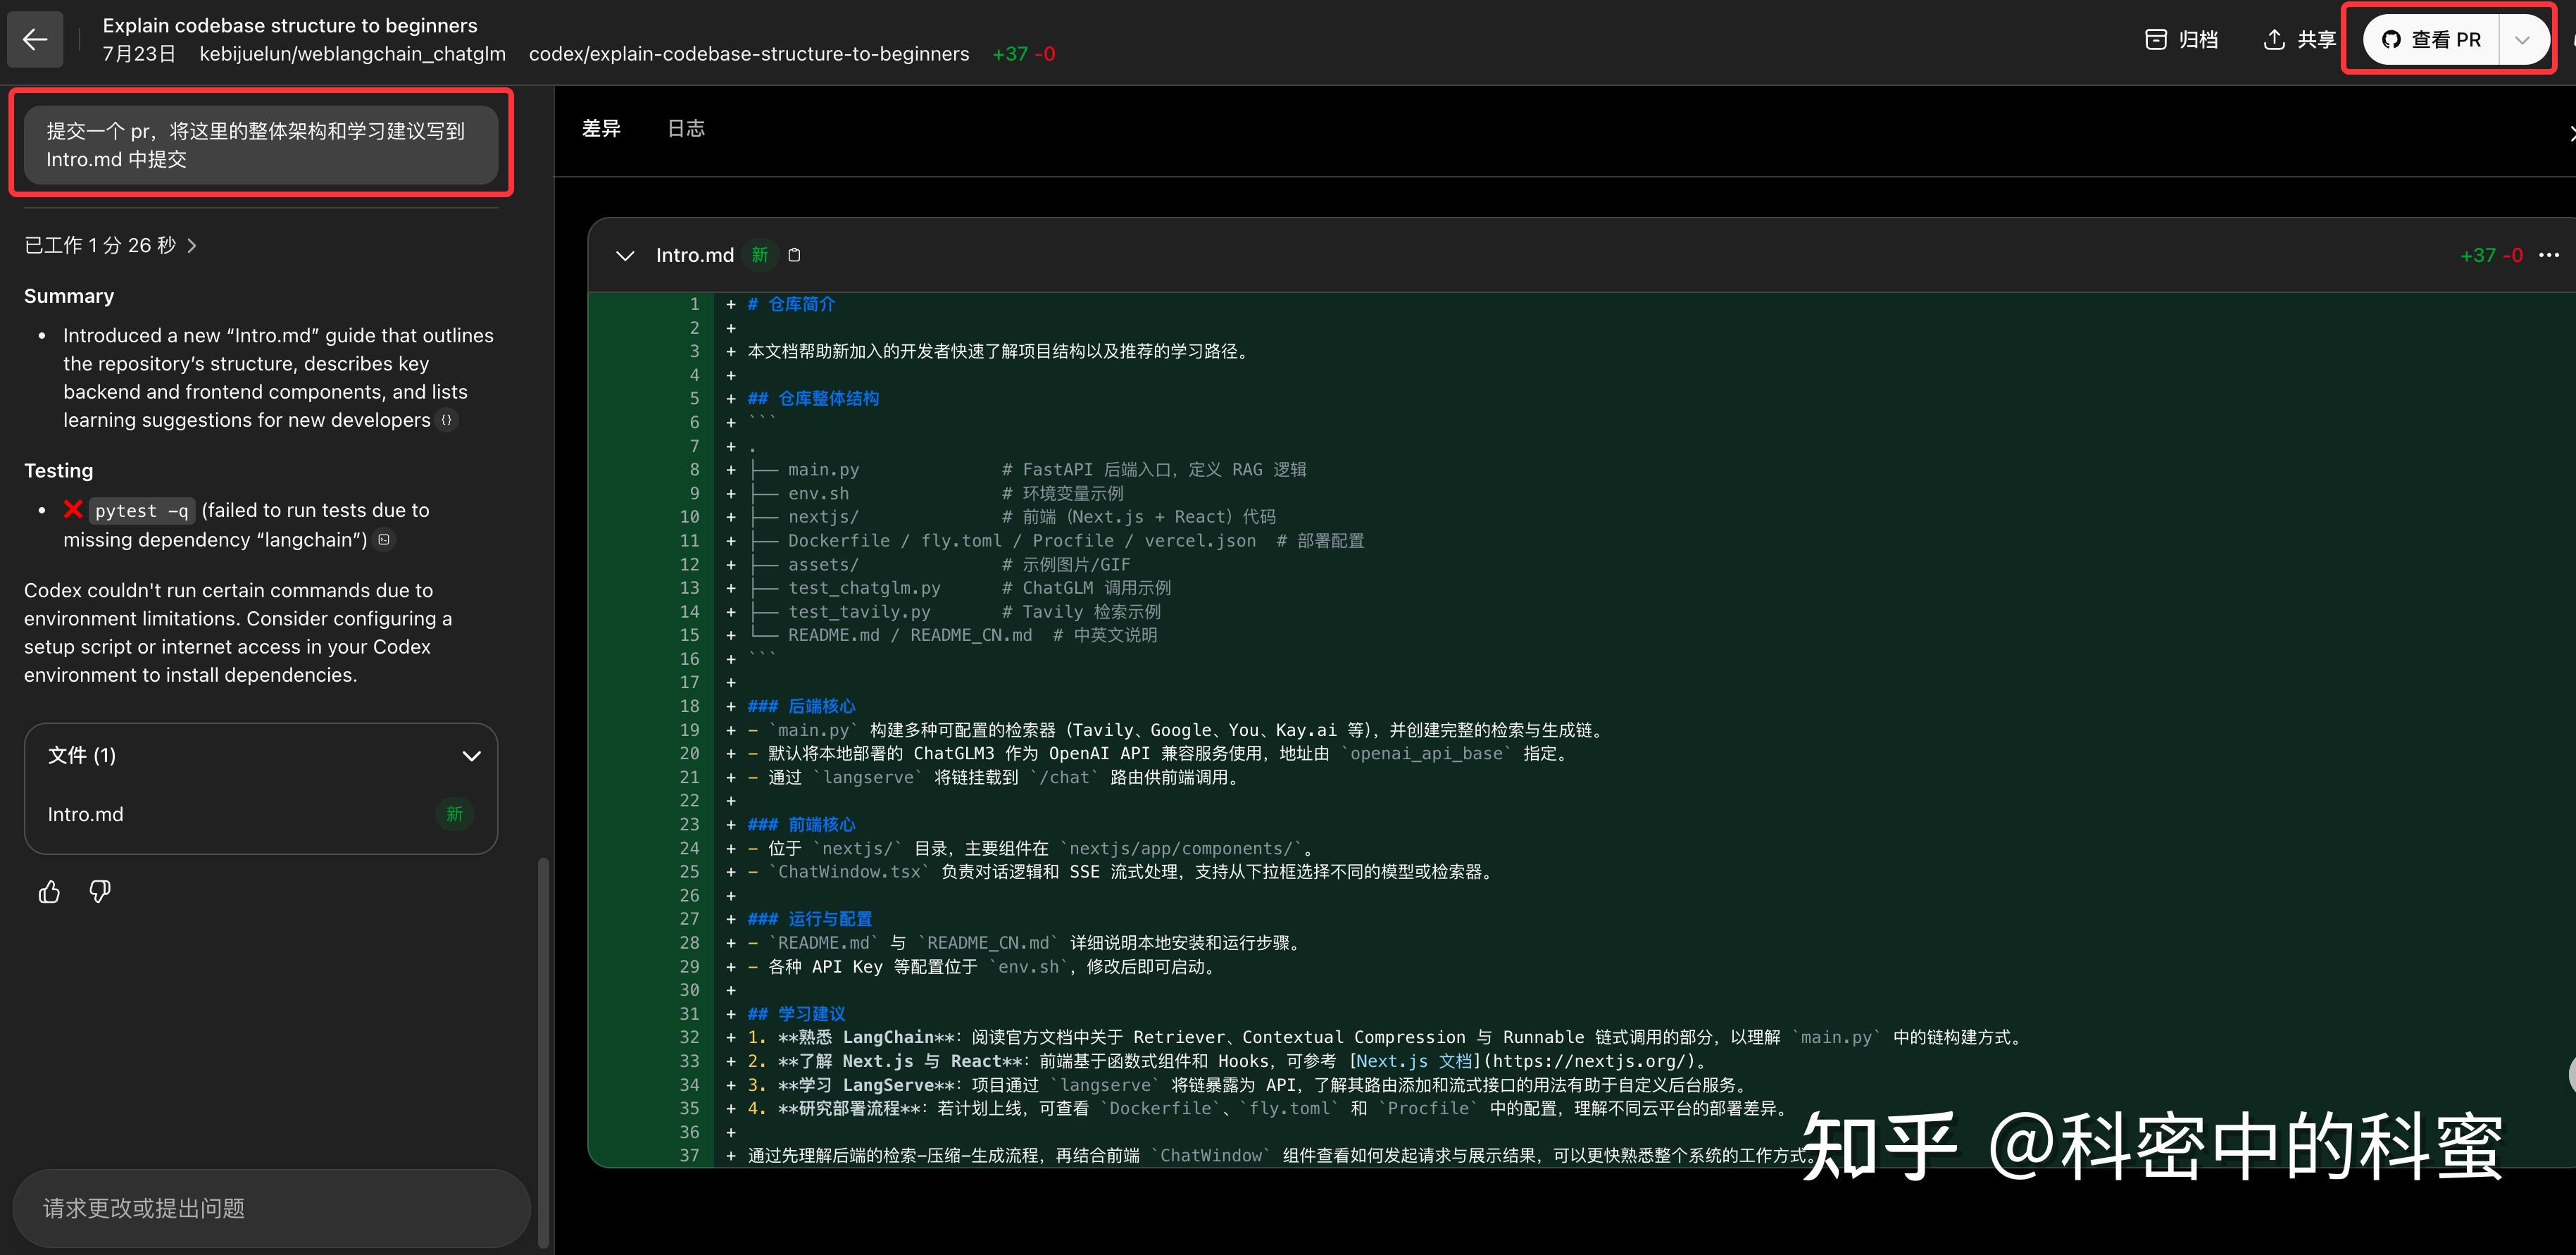
Task: Click the GitHub logo in PR button
Action: (x=2391, y=39)
